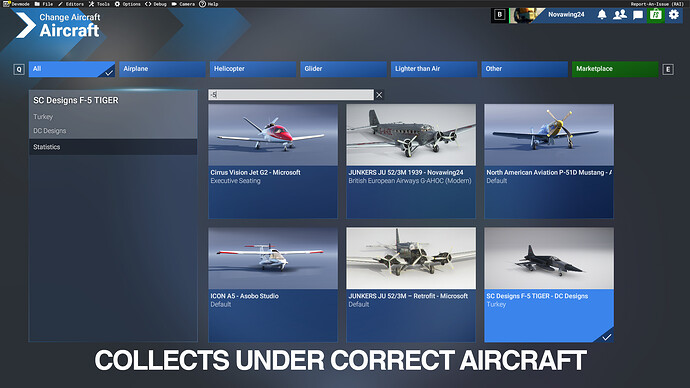Click the Change Aircraft heading text
690x388 pixels.
(70, 17)
